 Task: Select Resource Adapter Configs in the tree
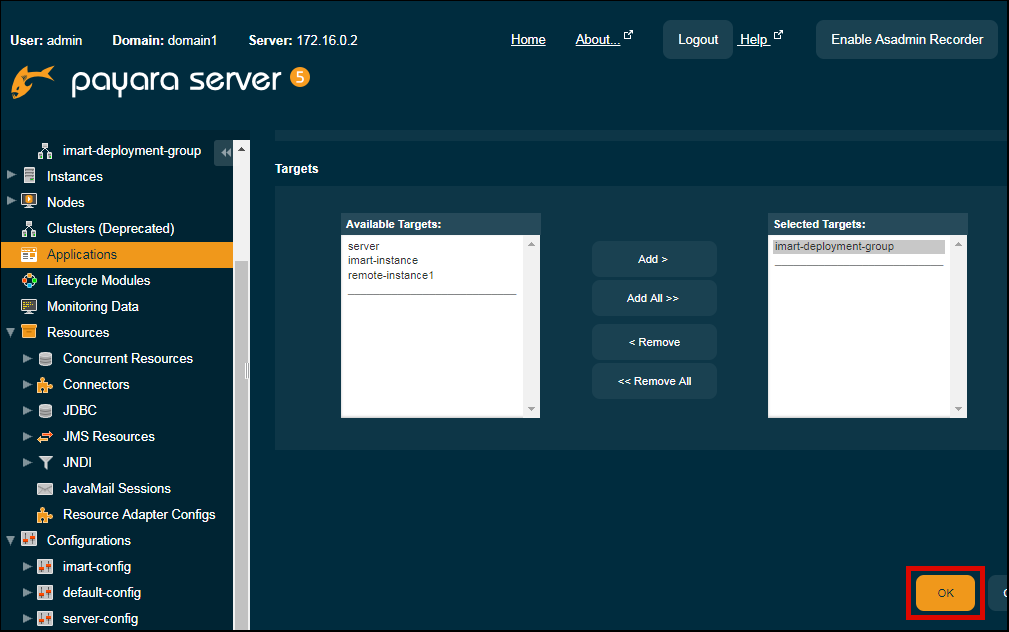(x=139, y=514)
